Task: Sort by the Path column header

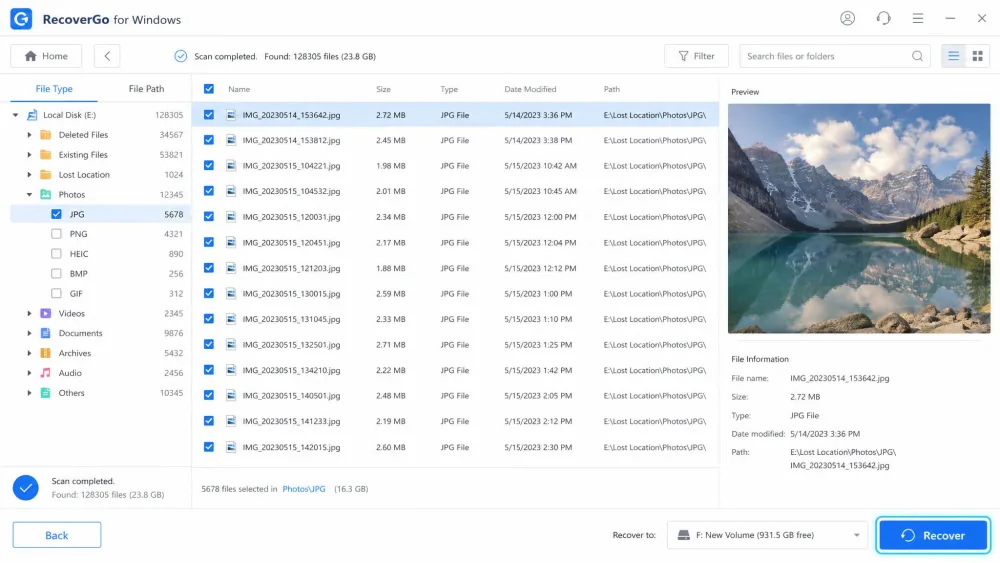Action: pyautogui.click(x=612, y=89)
